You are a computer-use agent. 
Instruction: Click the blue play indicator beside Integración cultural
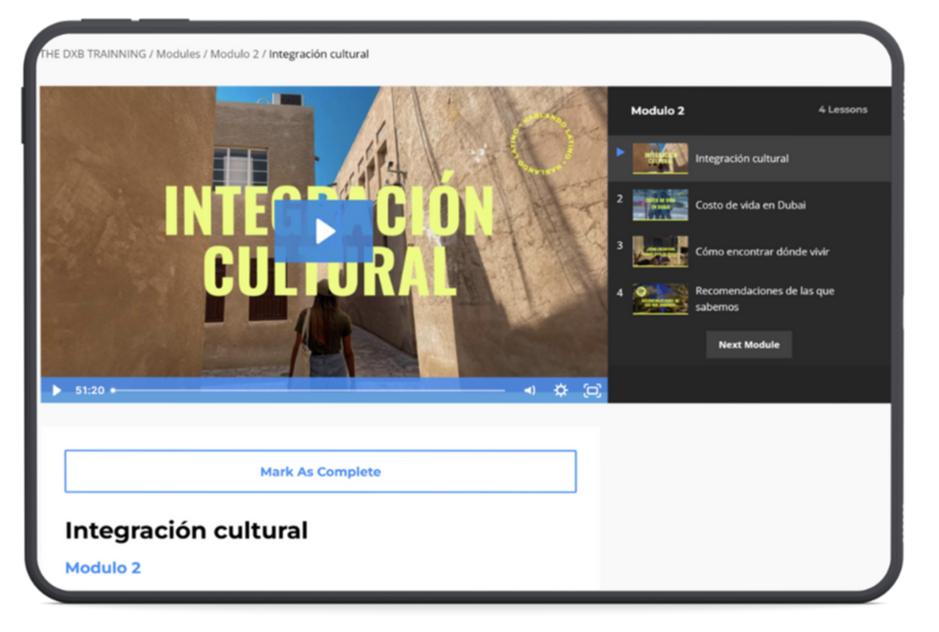tap(620, 152)
